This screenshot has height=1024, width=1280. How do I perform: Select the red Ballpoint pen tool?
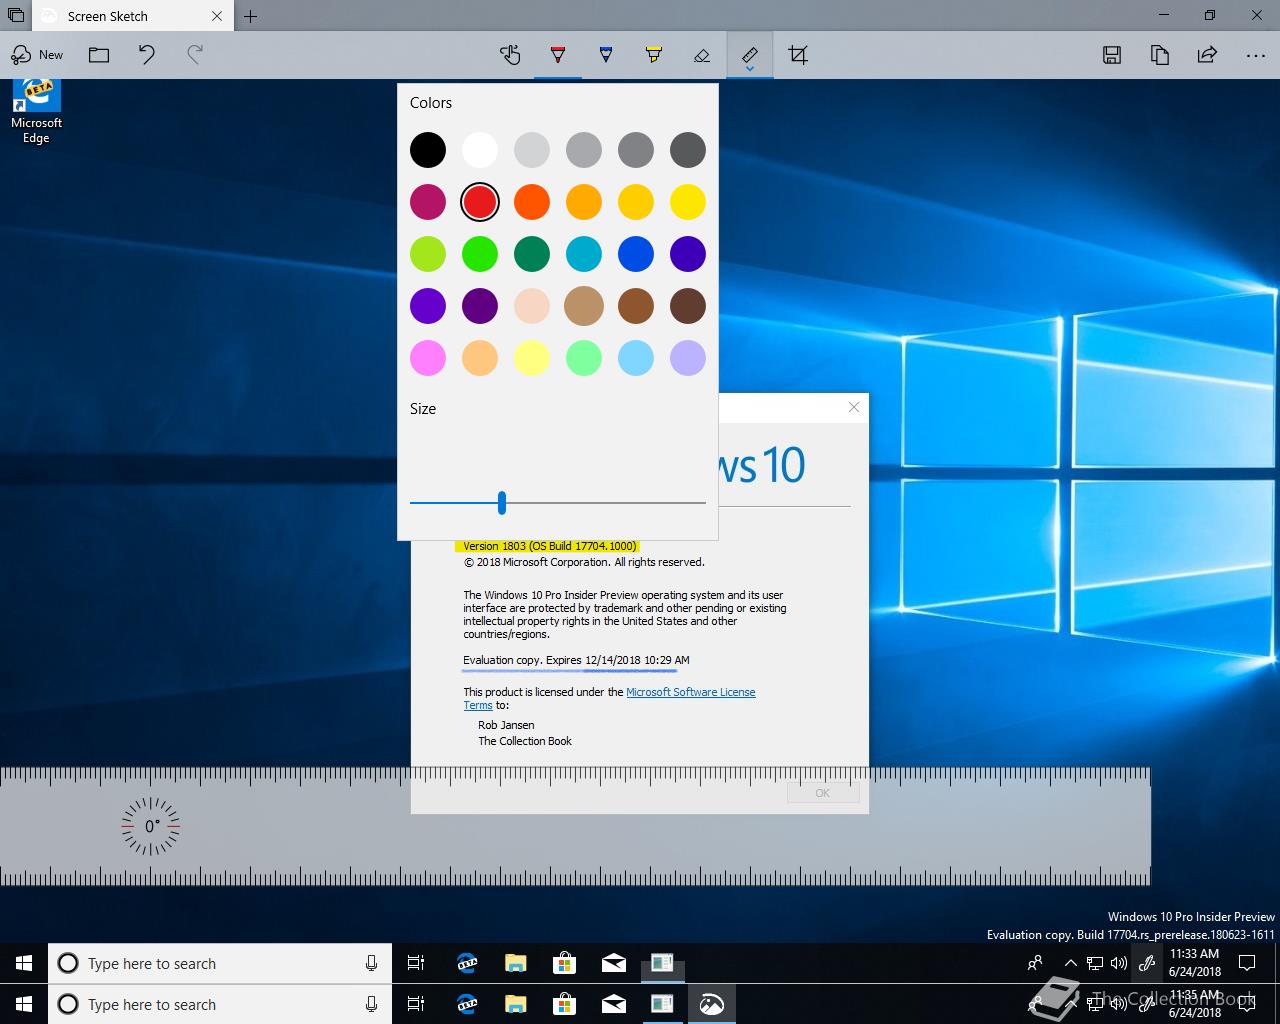(558, 55)
